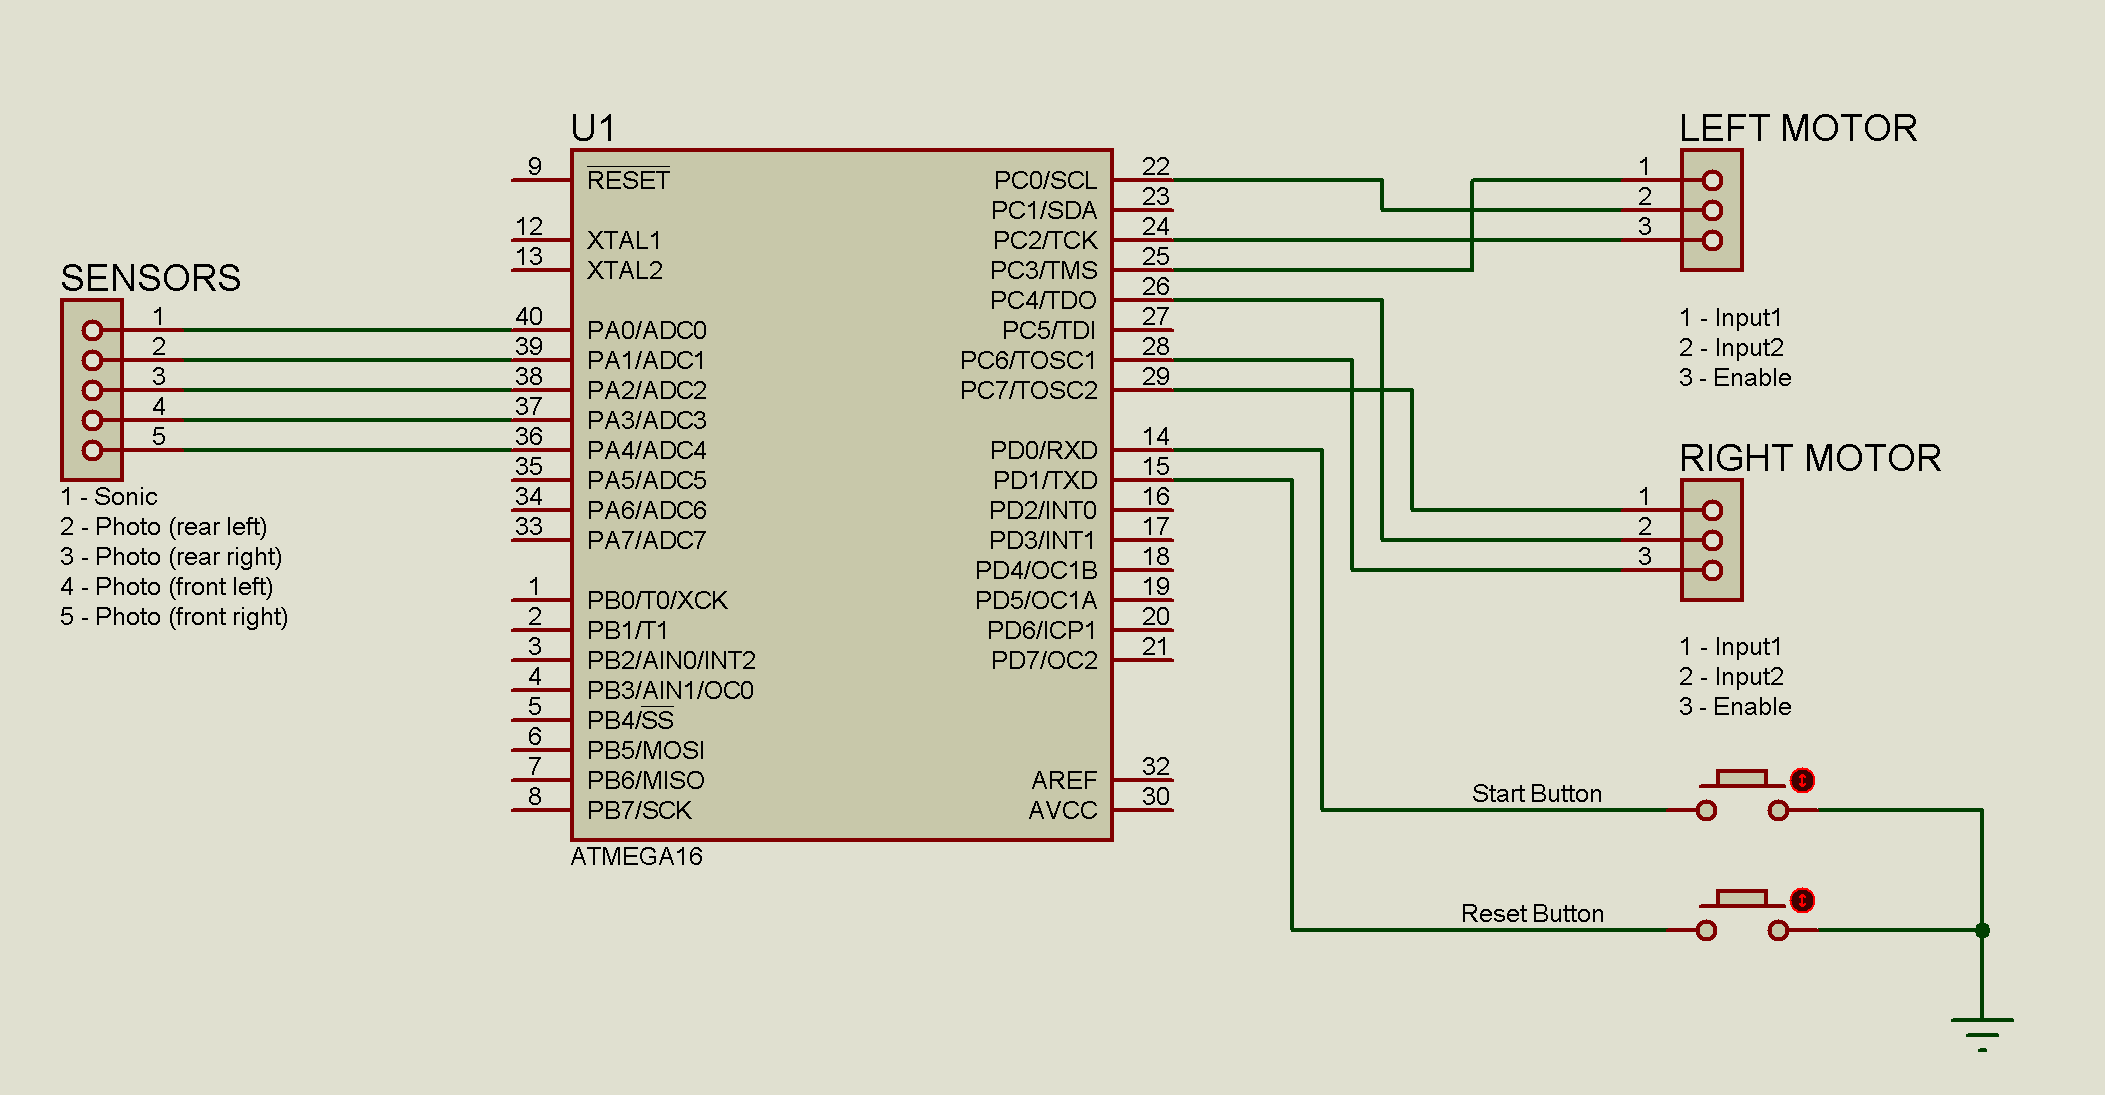Click the PB5/MOSI pin label
Image resolution: width=2105 pixels, height=1095 pixels.
point(646,750)
